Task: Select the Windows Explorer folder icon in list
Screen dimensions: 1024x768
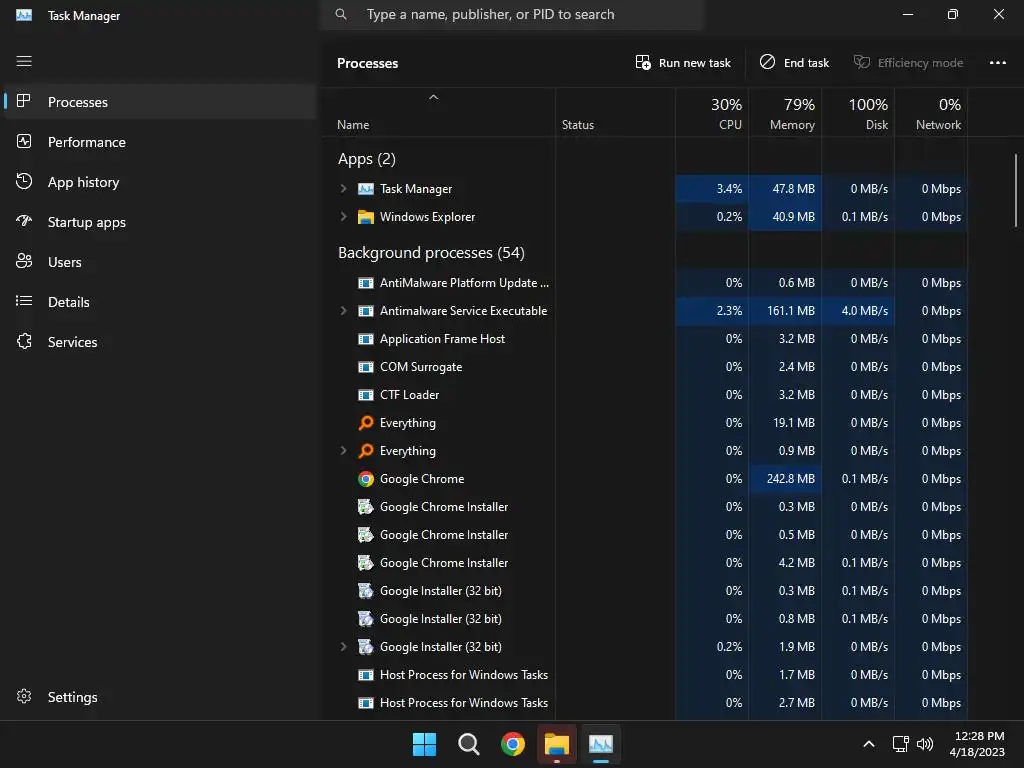Action: pyautogui.click(x=366, y=217)
